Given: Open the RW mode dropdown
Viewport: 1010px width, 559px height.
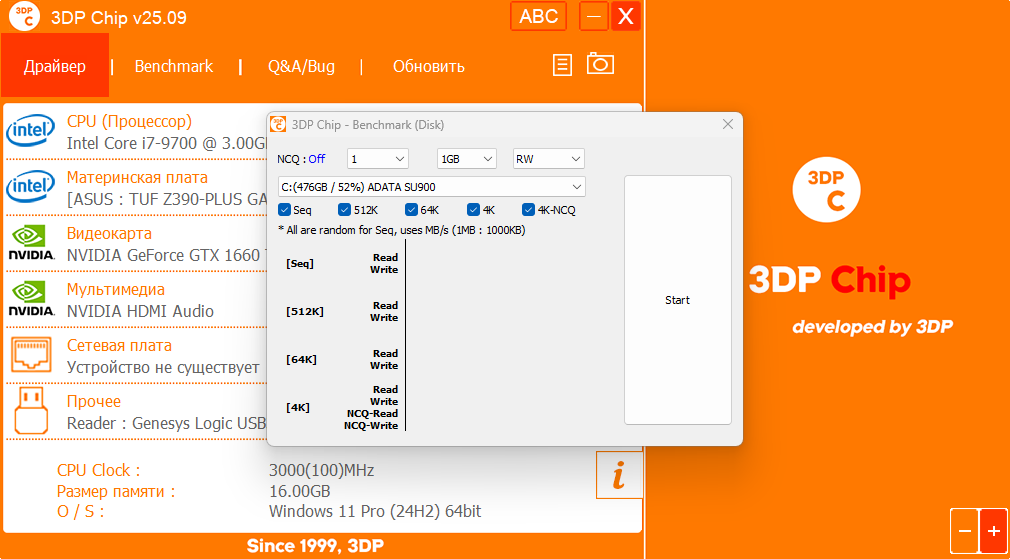Looking at the screenshot, I should pyautogui.click(x=548, y=159).
